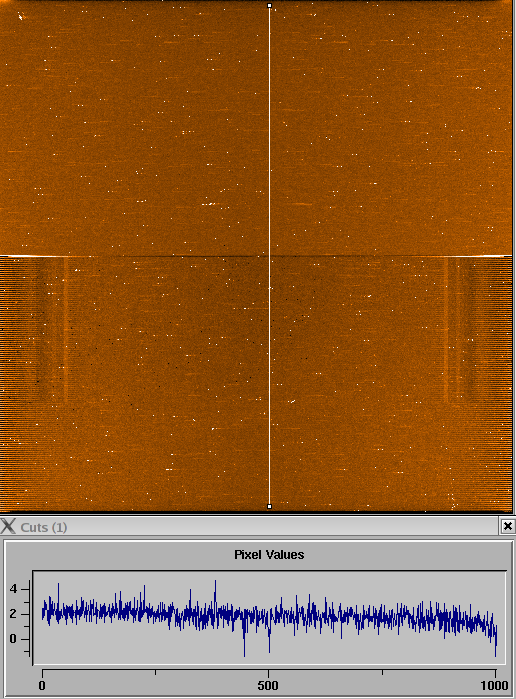
Task: Click the Cuts panel title bar background
Action: click(281, 526)
